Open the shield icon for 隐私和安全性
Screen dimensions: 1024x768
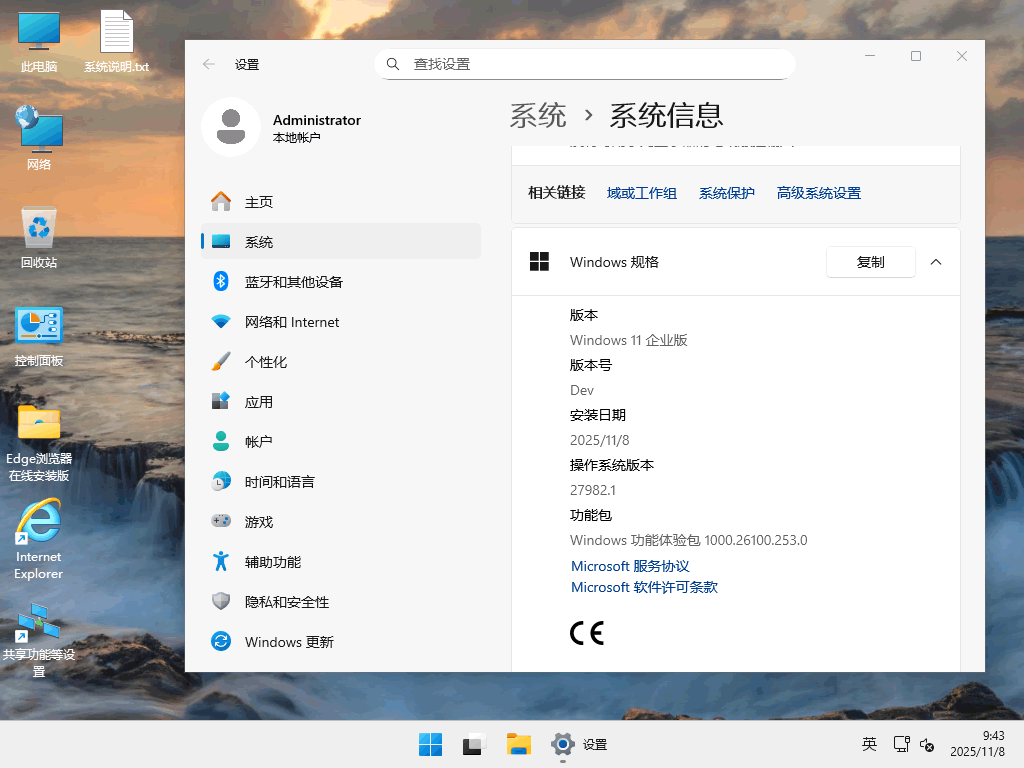point(221,601)
